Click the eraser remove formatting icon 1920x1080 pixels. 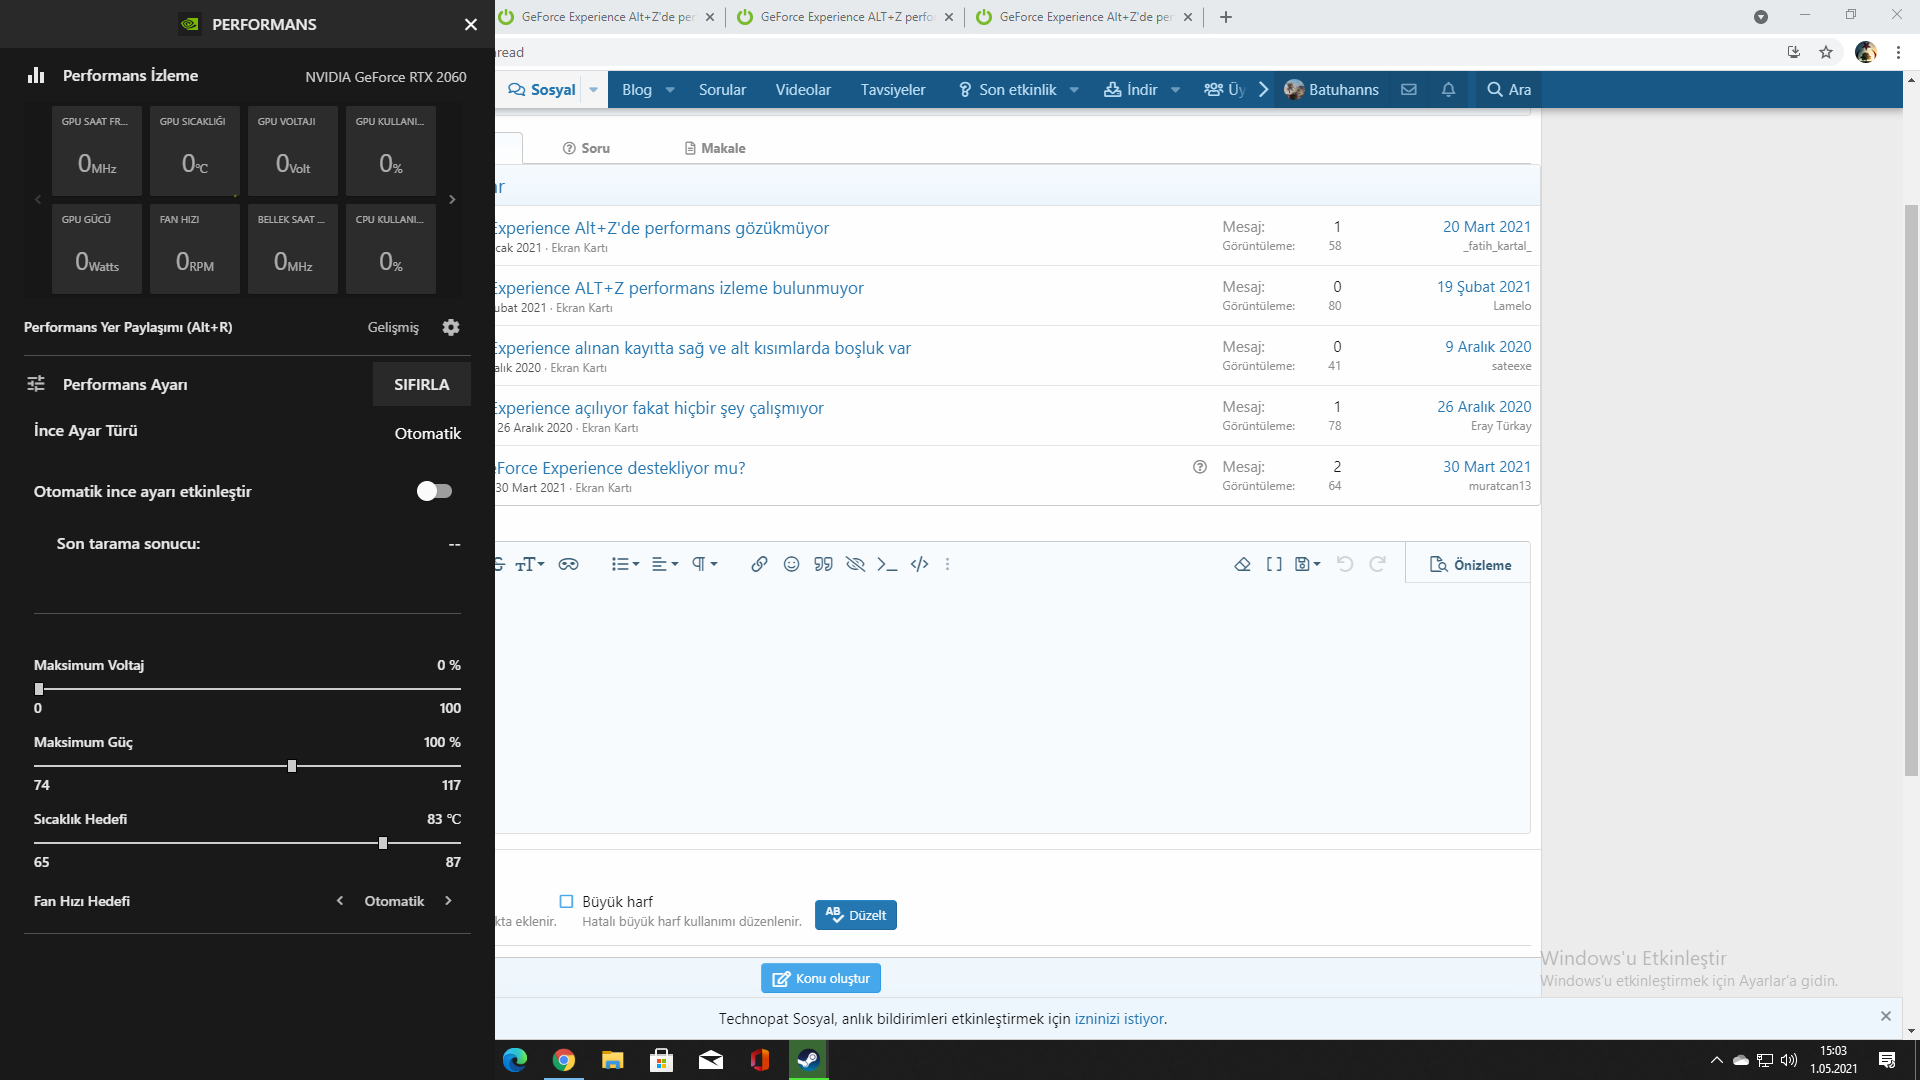tap(1242, 564)
